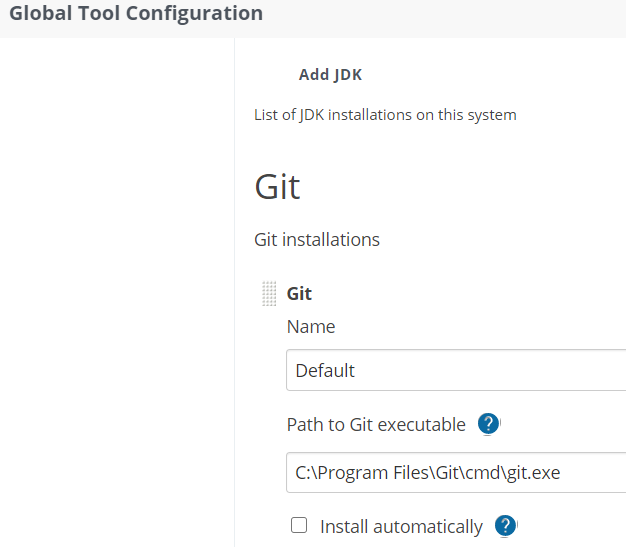Click the List of JDK installations text
The image size is (626, 547).
coord(385,114)
